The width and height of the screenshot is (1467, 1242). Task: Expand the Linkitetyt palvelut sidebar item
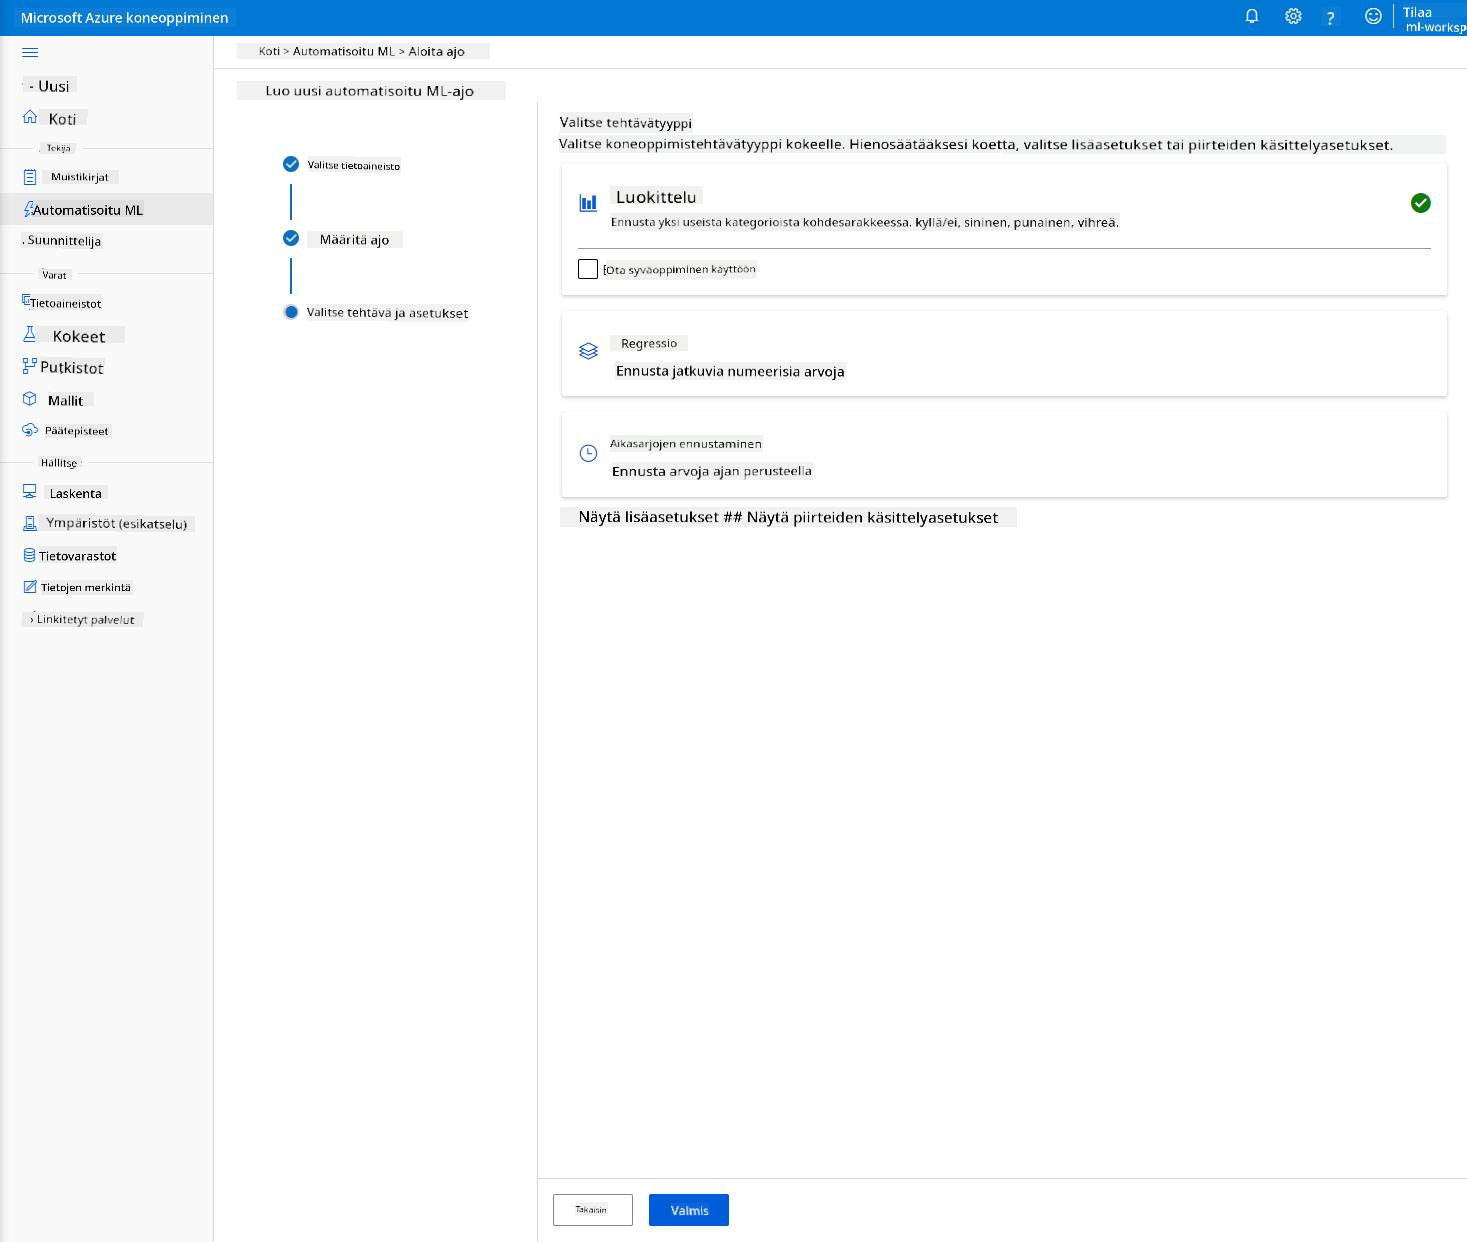(83, 620)
